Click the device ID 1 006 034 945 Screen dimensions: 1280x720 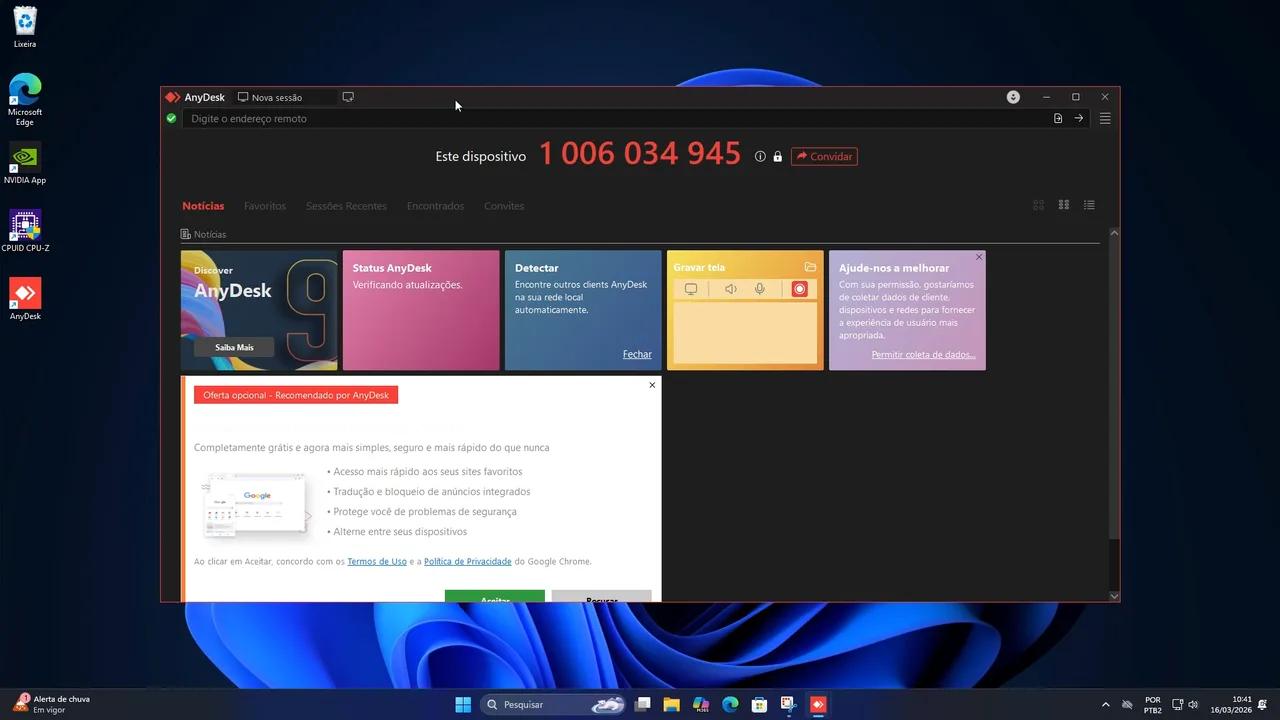(640, 154)
